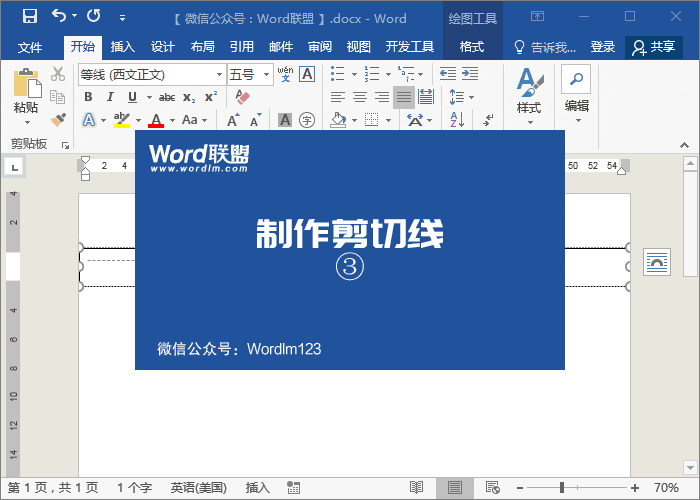This screenshot has height=500, width=700.
Task: Open the 文件 (File) menu
Action: coord(30,47)
